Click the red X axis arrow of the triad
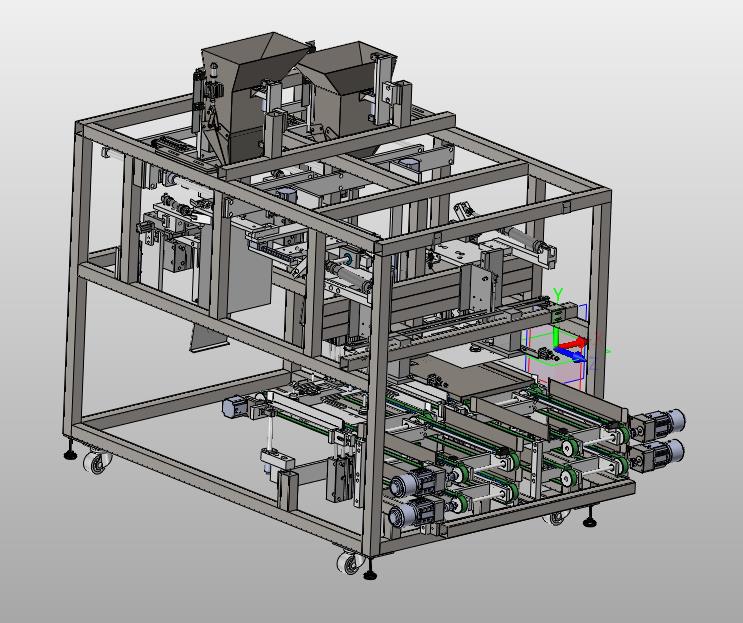This screenshot has width=743, height=623. pyautogui.click(x=573, y=344)
